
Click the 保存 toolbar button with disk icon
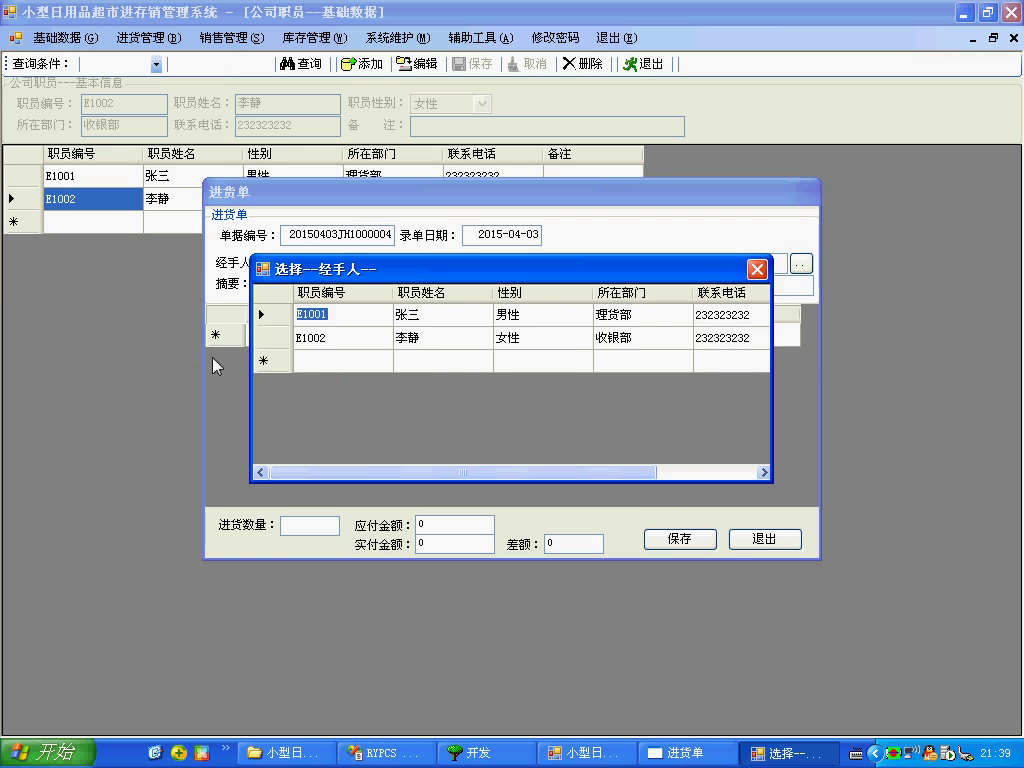[472, 64]
